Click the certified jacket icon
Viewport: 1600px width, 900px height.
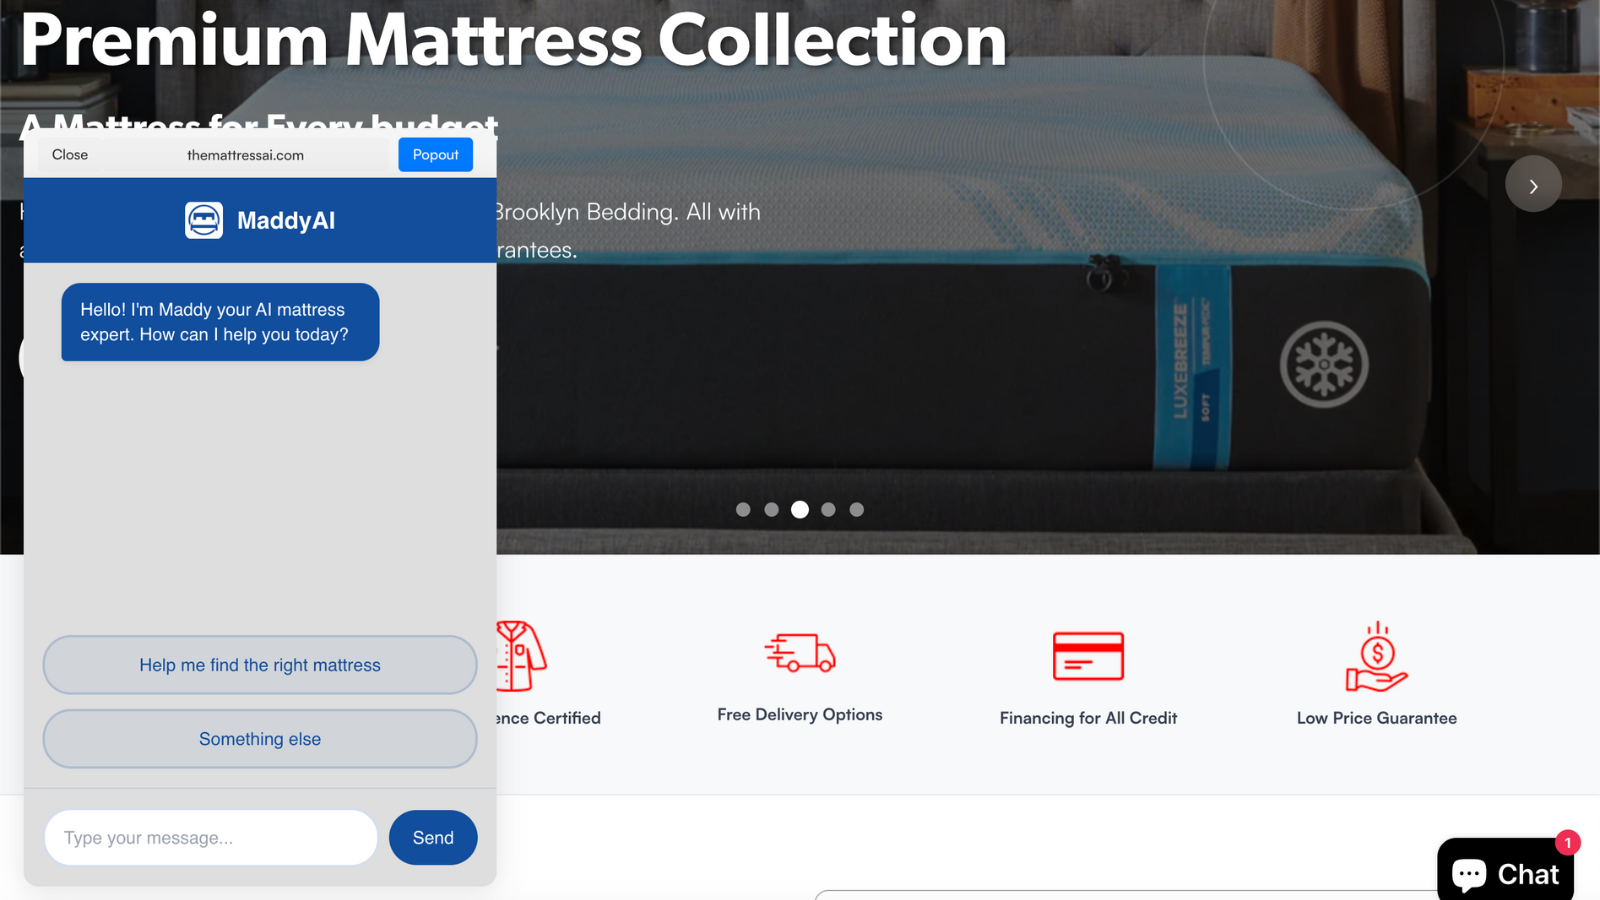(x=521, y=656)
